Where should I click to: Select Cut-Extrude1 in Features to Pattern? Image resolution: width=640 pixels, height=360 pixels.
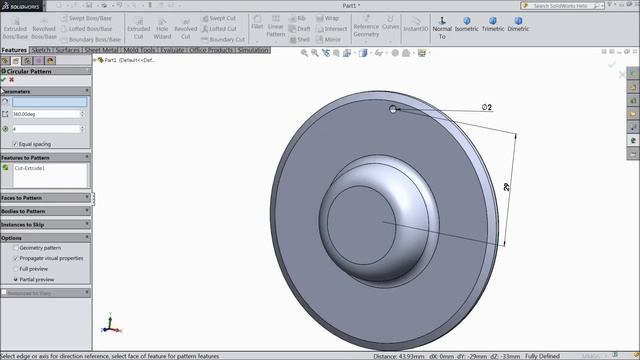click(x=30, y=168)
